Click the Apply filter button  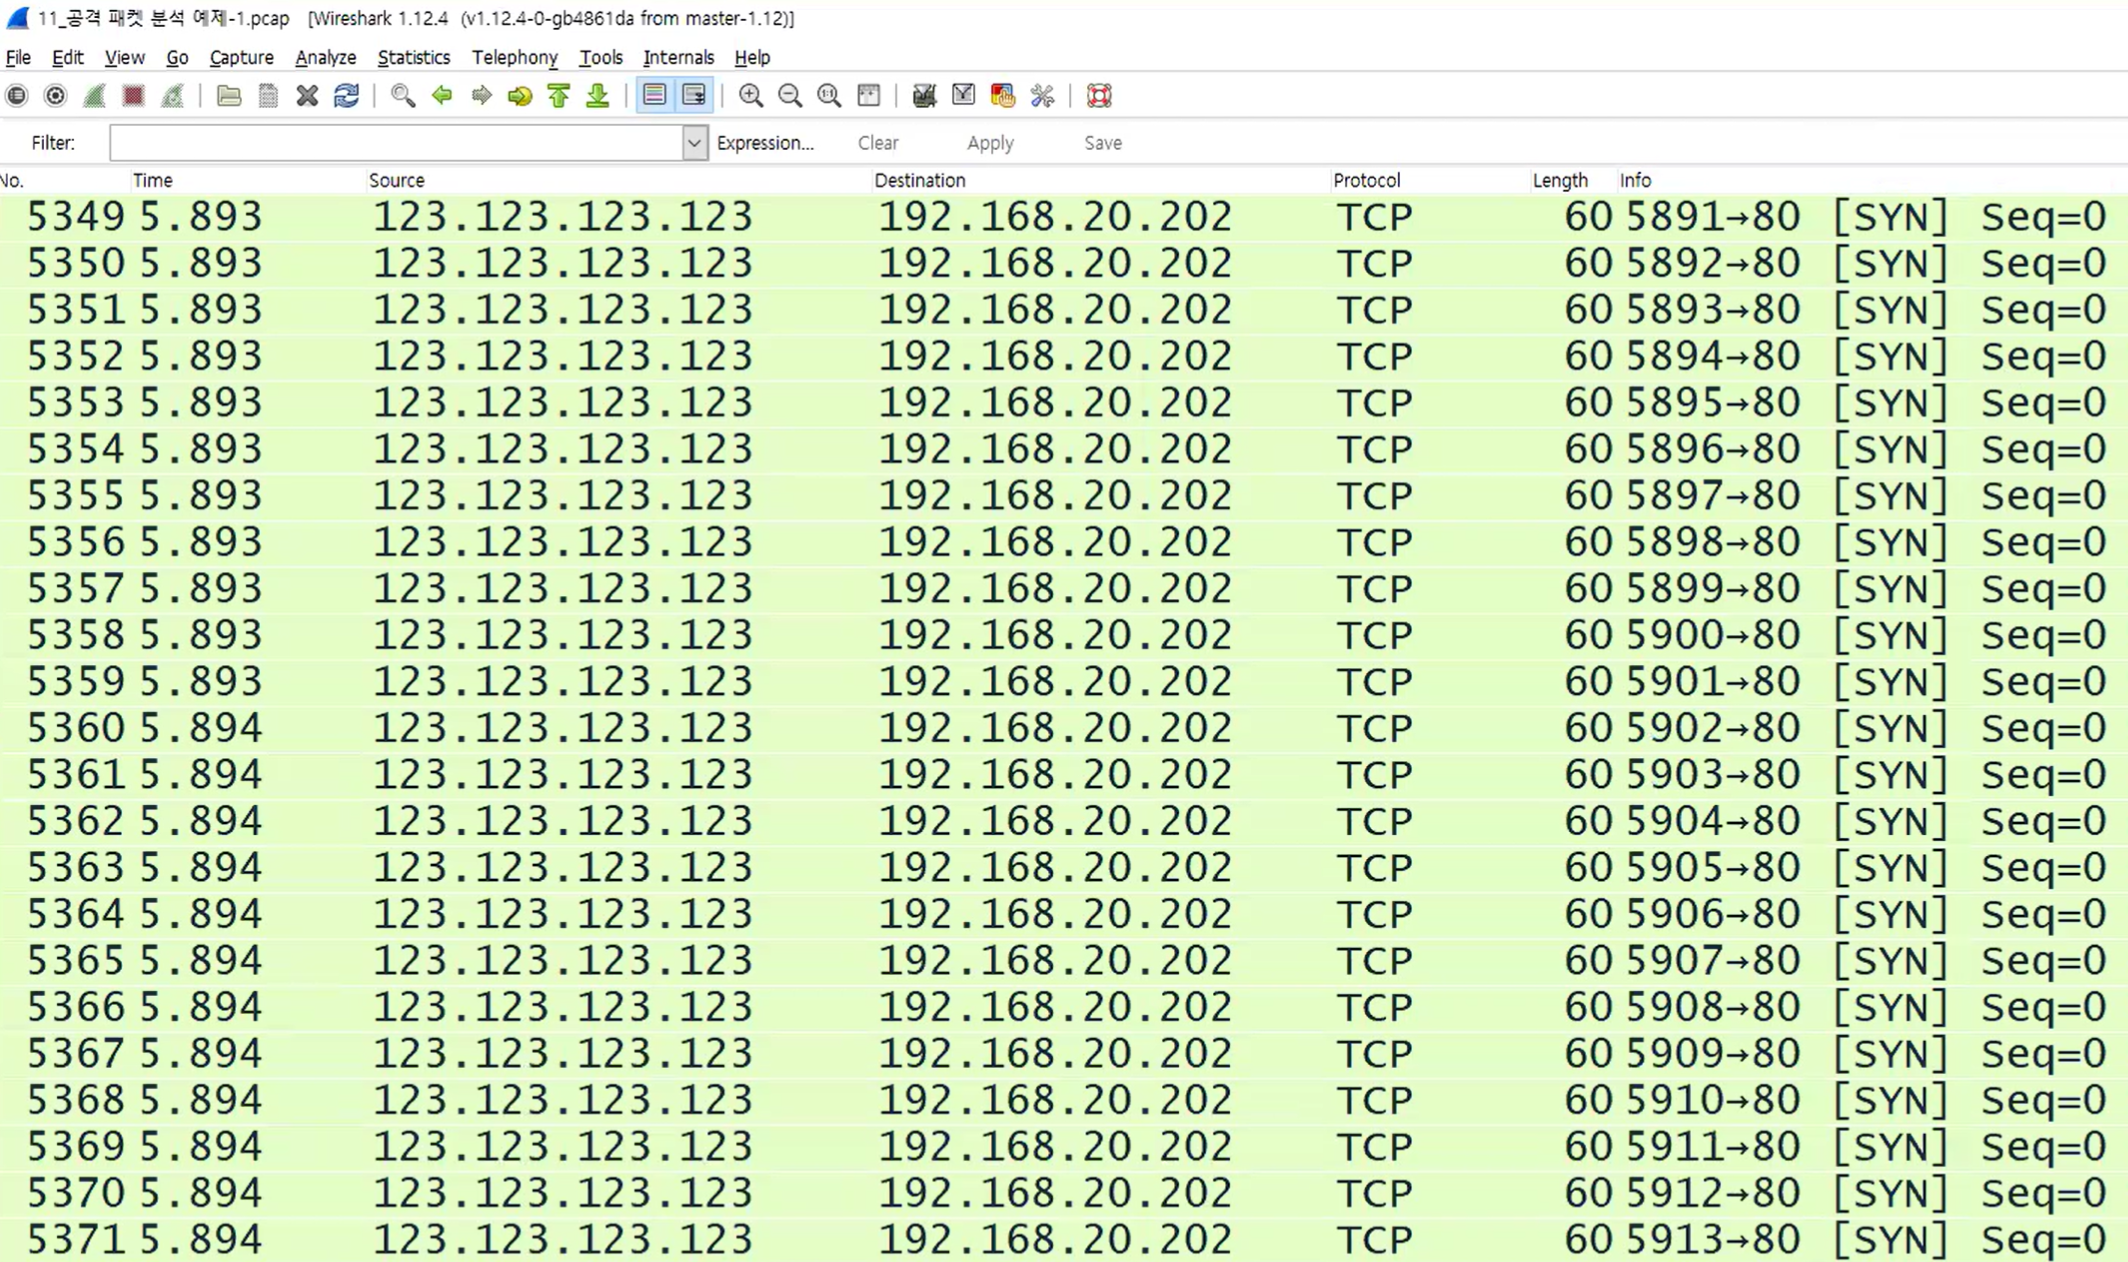coord(990,143)
